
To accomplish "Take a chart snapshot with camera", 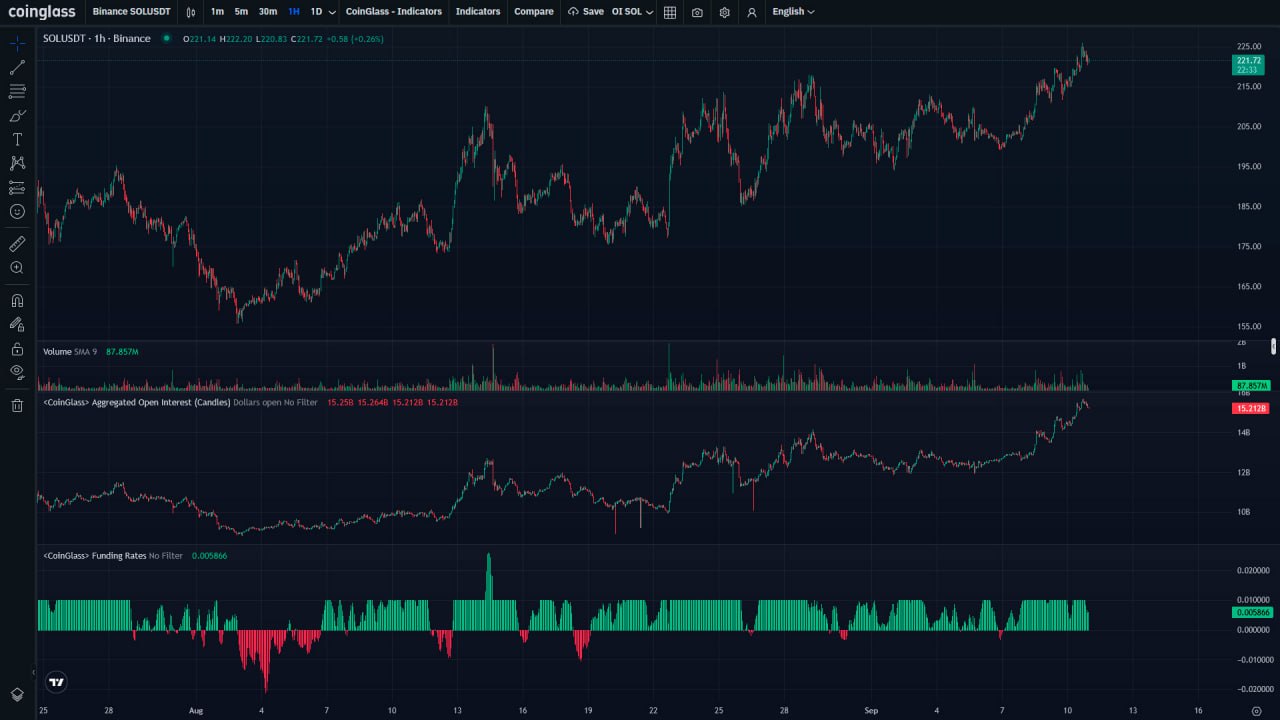I will click(x=697, y=12).
